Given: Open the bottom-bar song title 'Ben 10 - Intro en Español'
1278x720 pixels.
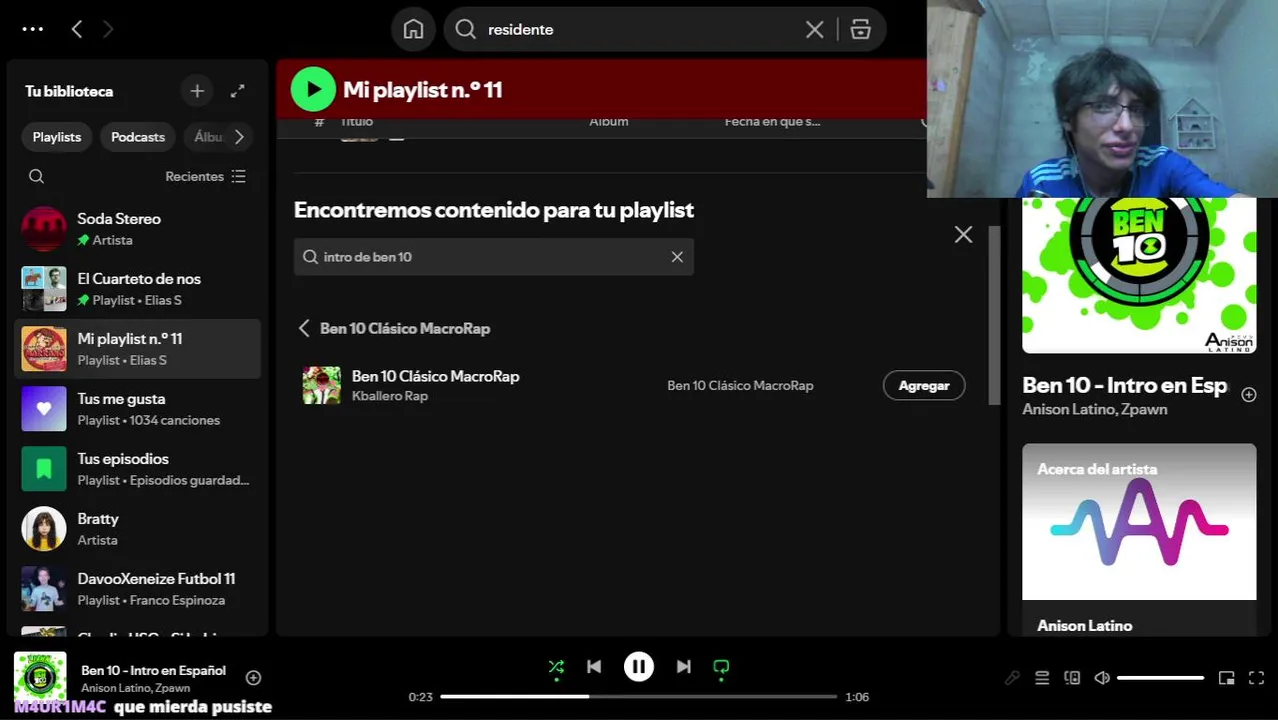Looking at the screenshot, I should pyautogui.click(x=153, y=670).
